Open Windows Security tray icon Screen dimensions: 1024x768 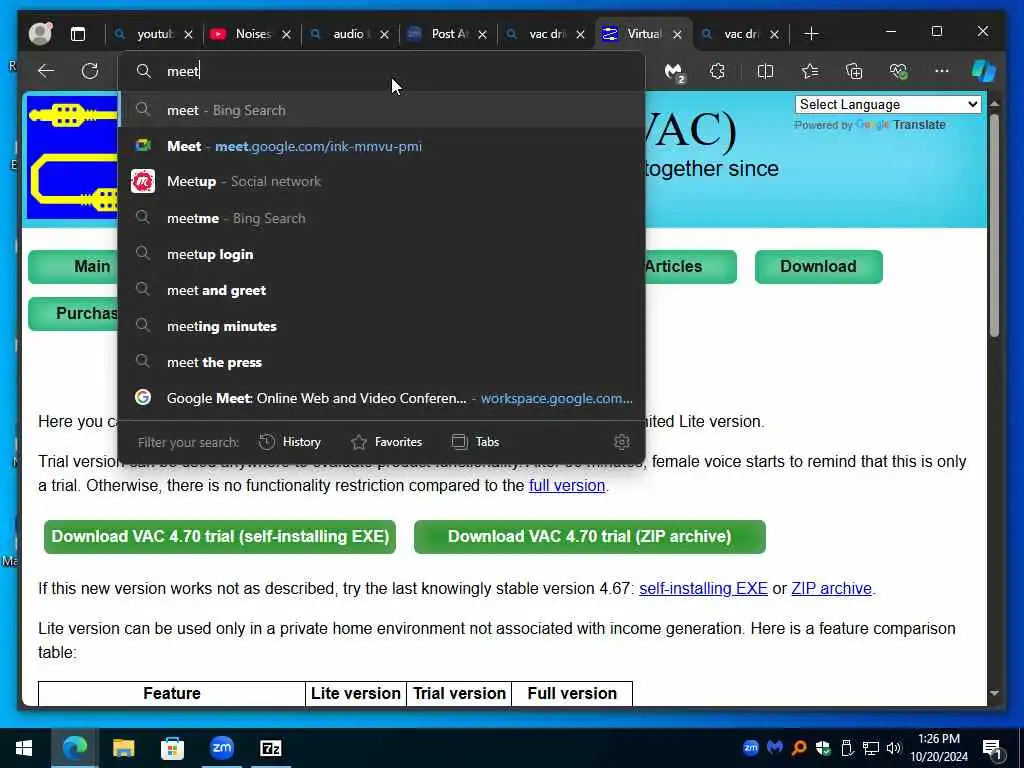click(x=823, y=748)
